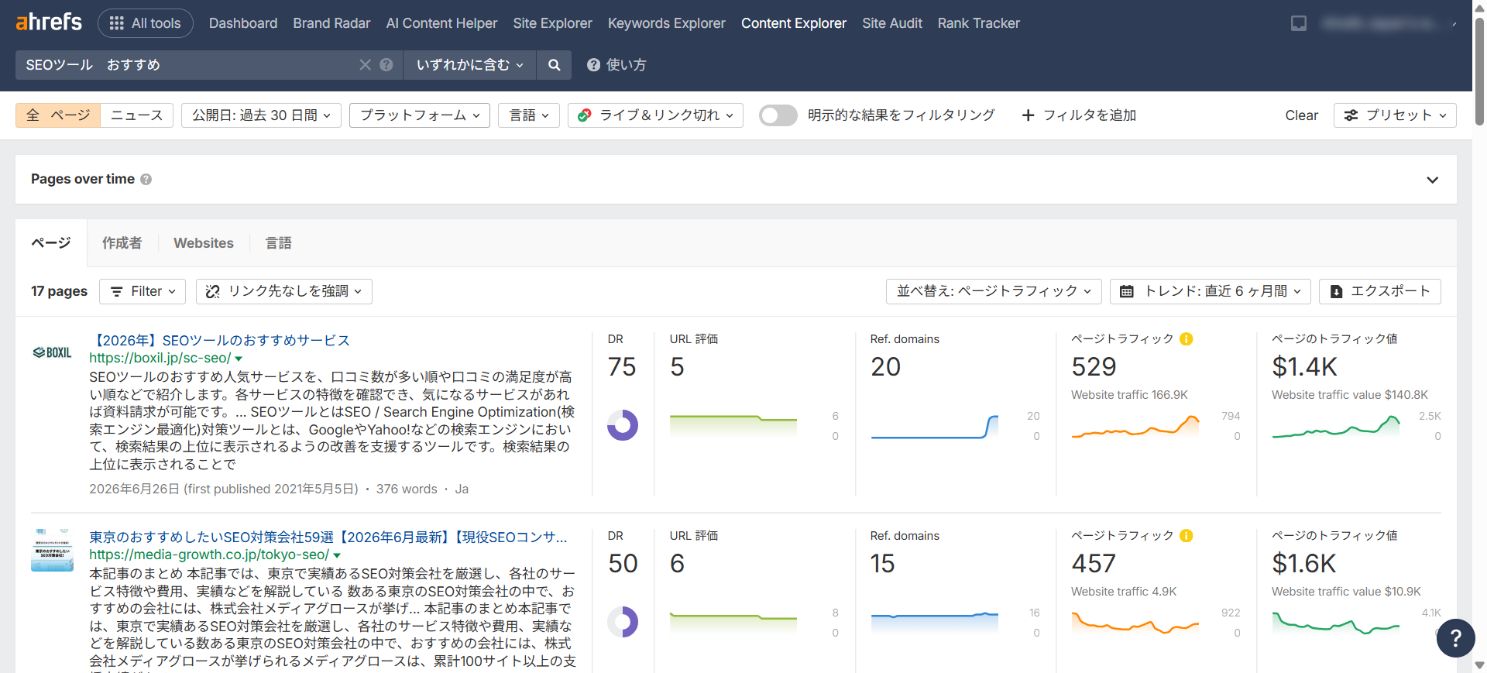Image resolution: width=1487 pixels, height=673 pixels.
Task: Open the Filter dropdown above results
Action: coord(143,291)
